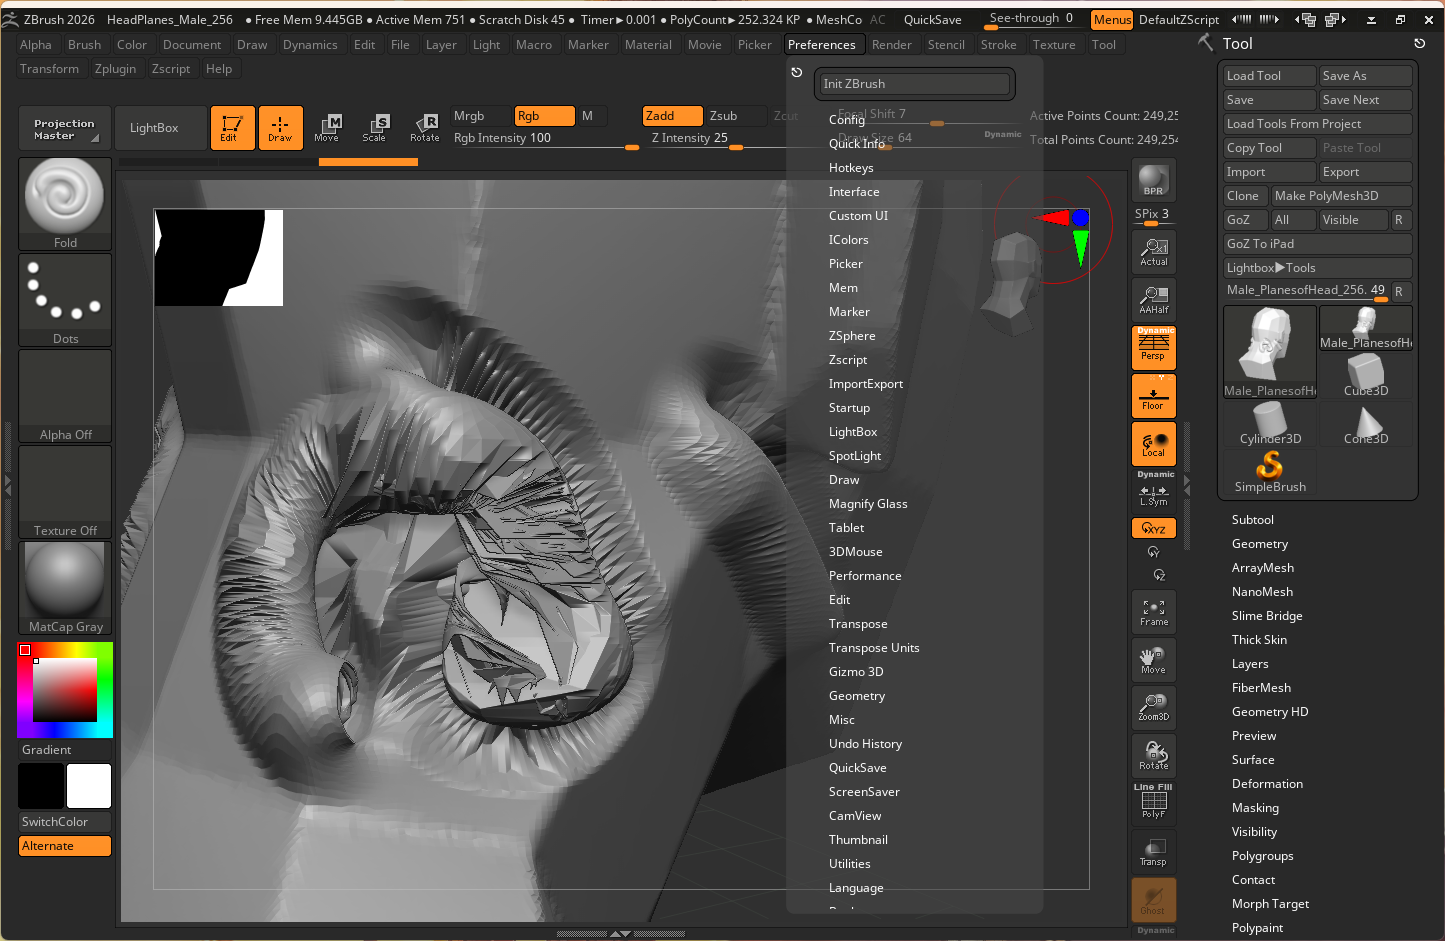Viewport: 1445px width, 941px height.
Task: Expand the Undo History preferences section
Action: click(865, 744)
